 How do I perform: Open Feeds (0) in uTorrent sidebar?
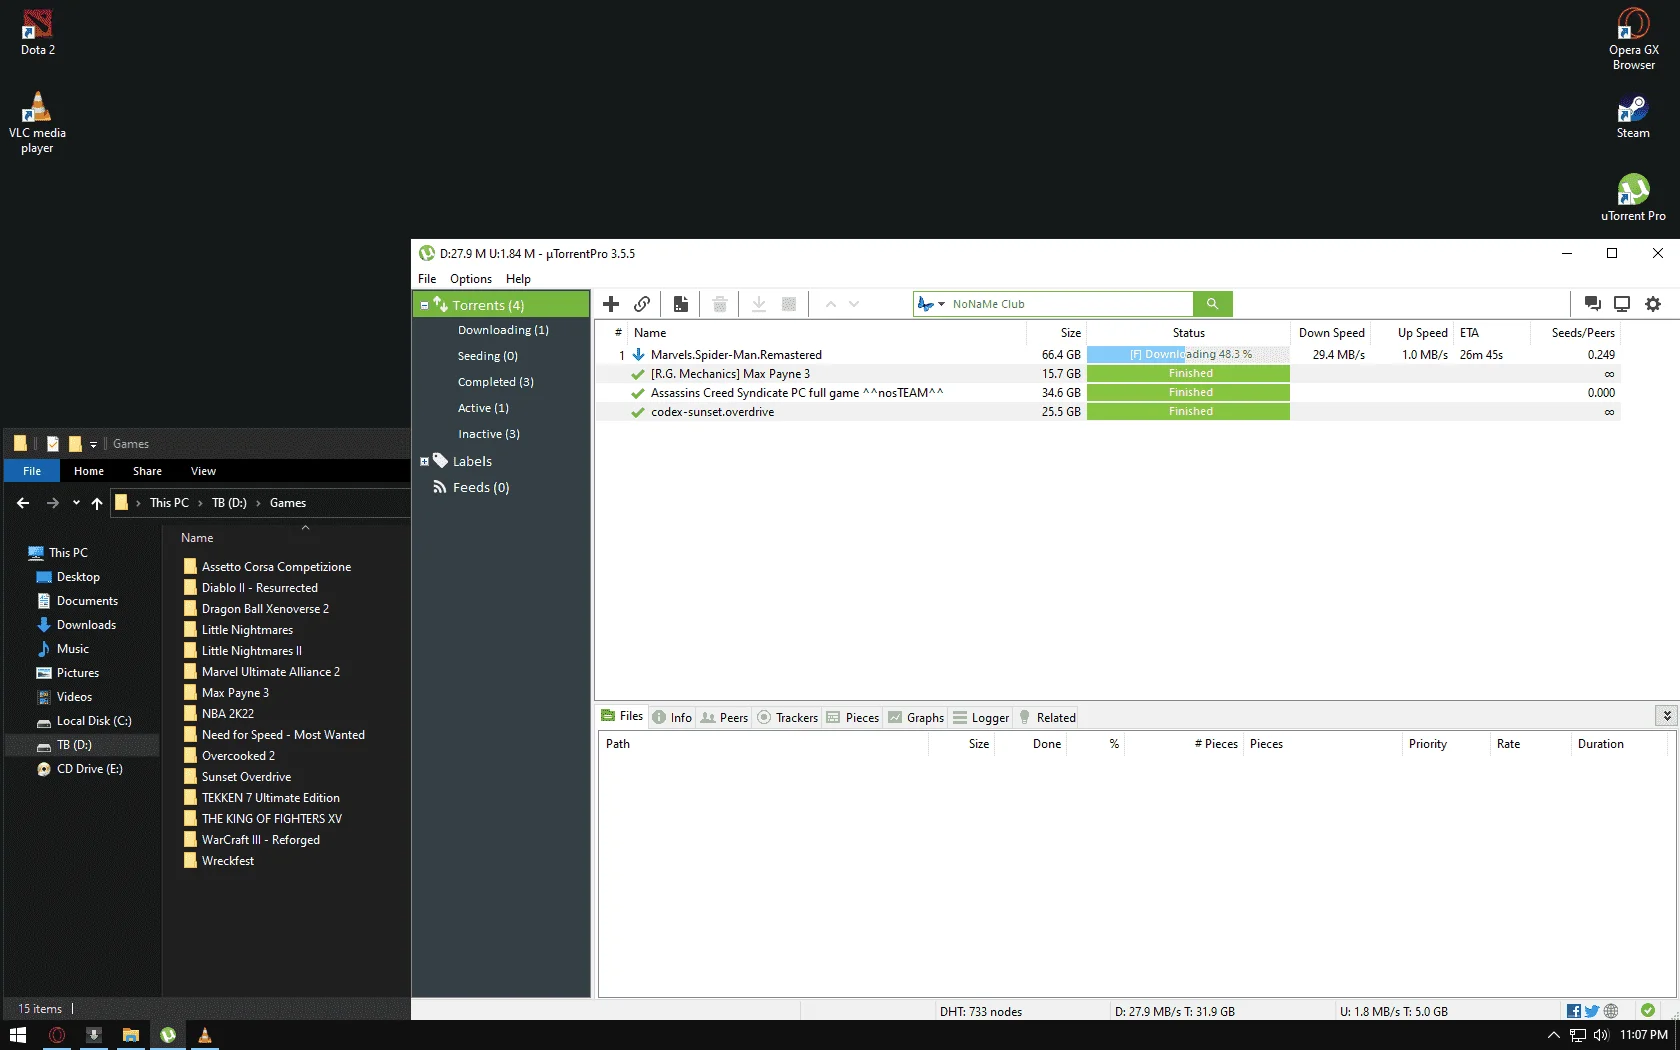pos(480,487)
